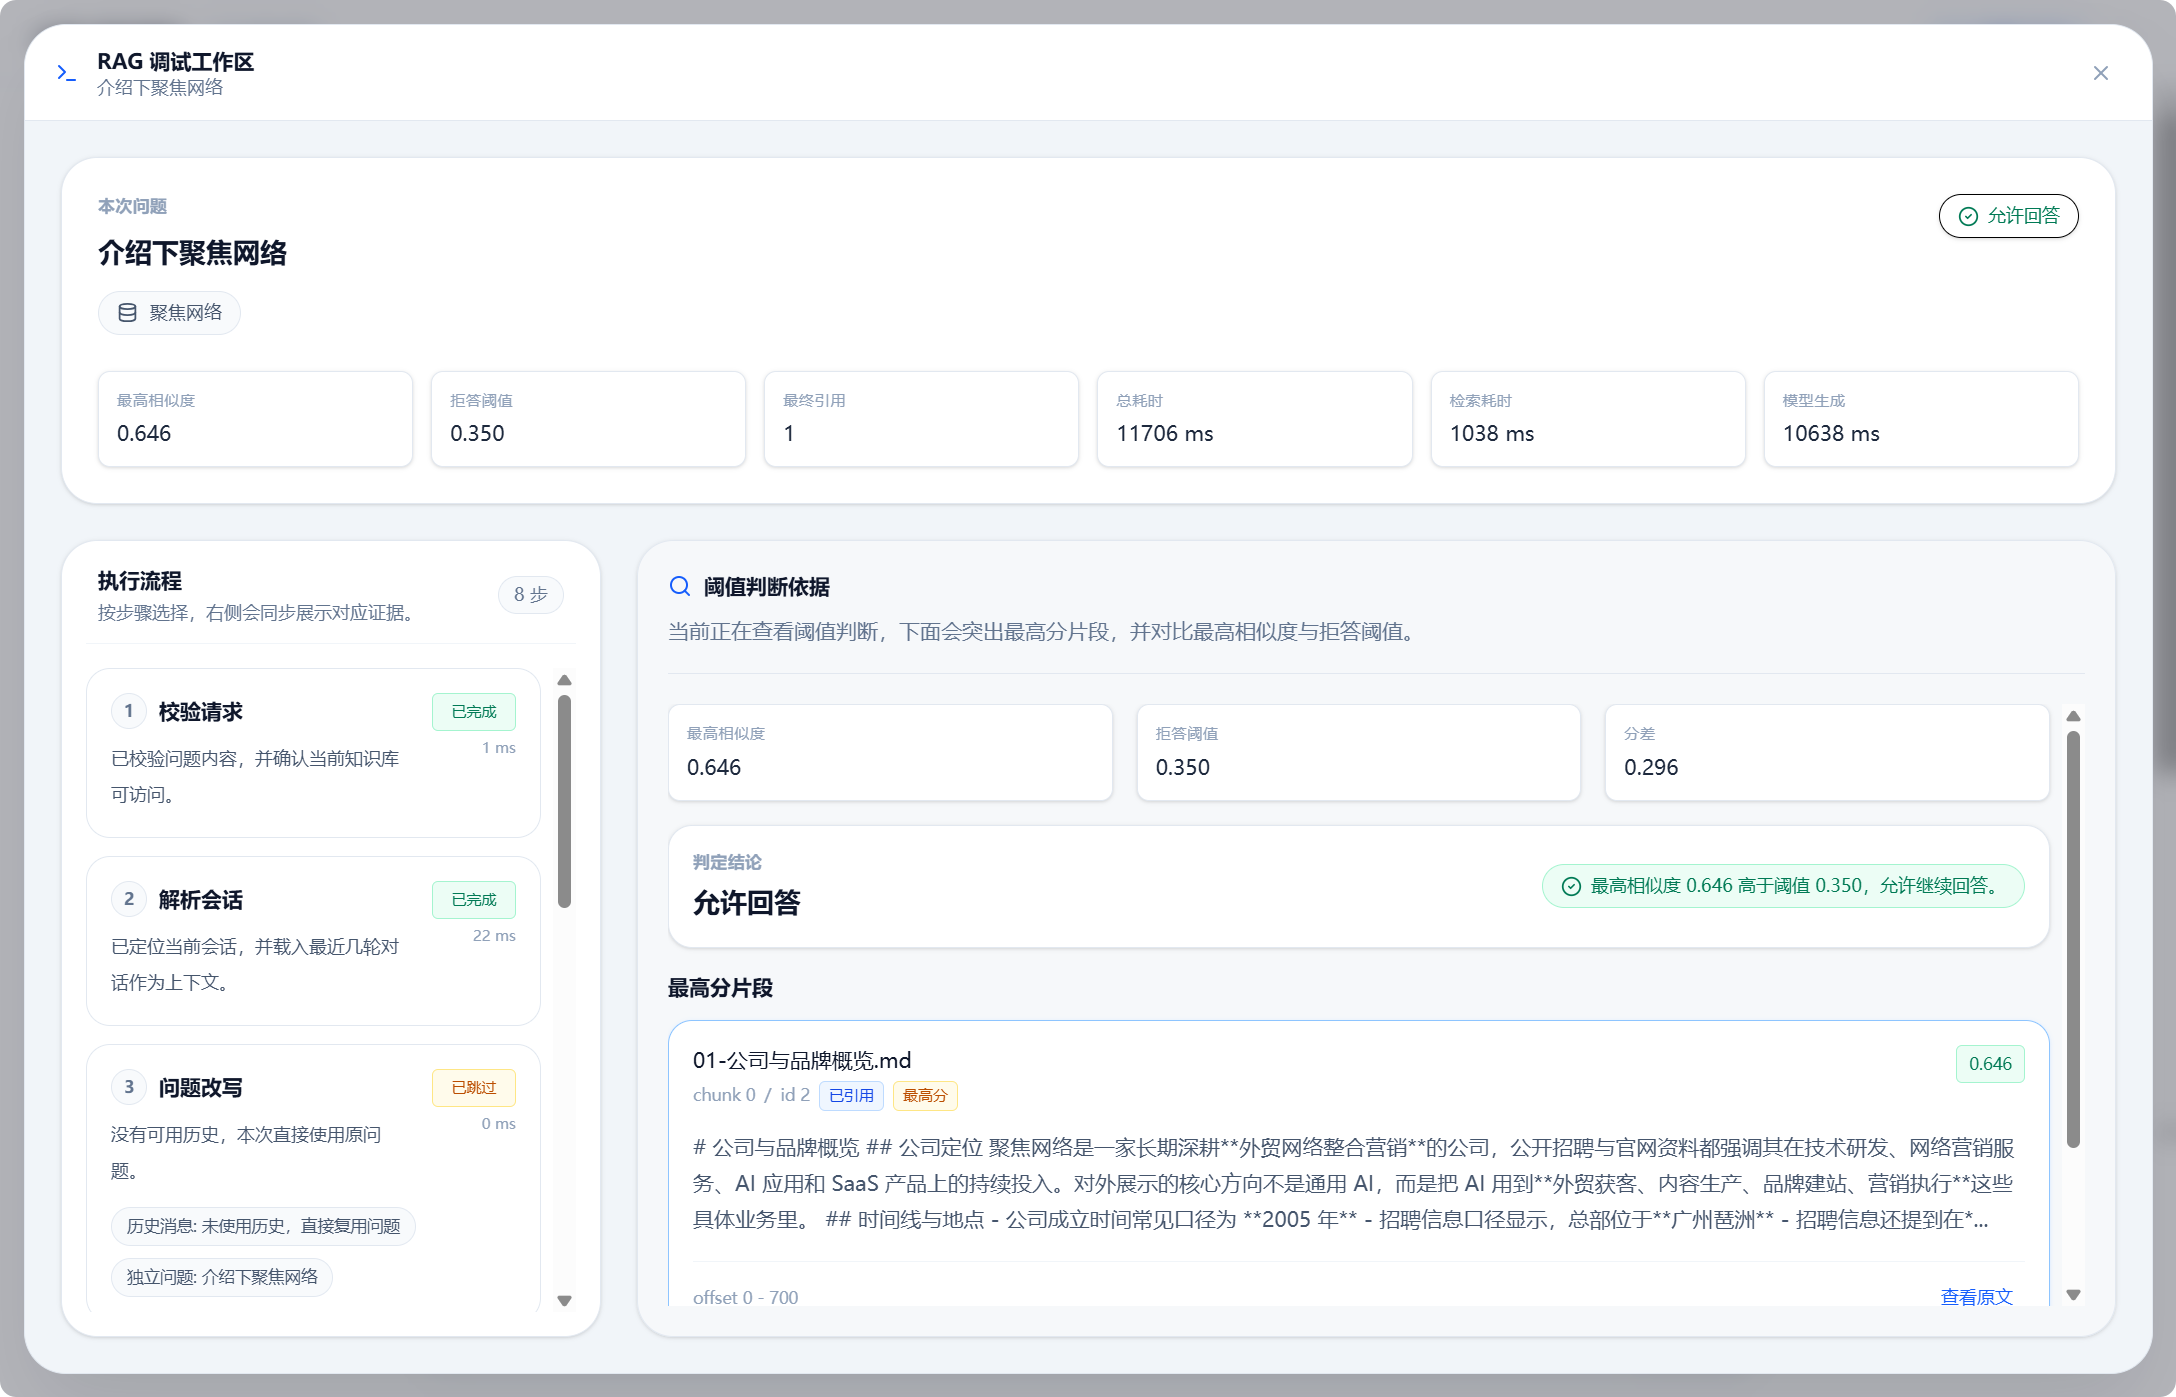The image size is (2176, 1397).
Task: Click the threshold panel scrollbar thumb
Action: point(2073,940)
